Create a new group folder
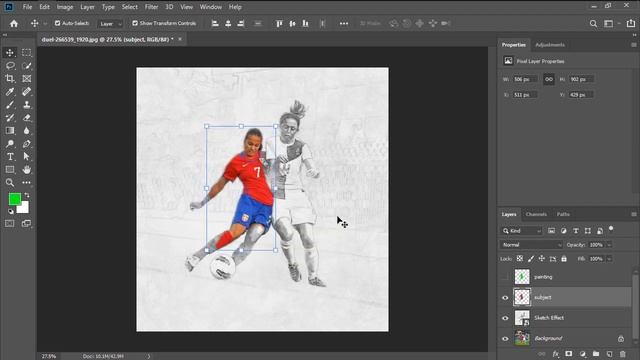This screenshot has width=640, height=360. pos(596,353)
